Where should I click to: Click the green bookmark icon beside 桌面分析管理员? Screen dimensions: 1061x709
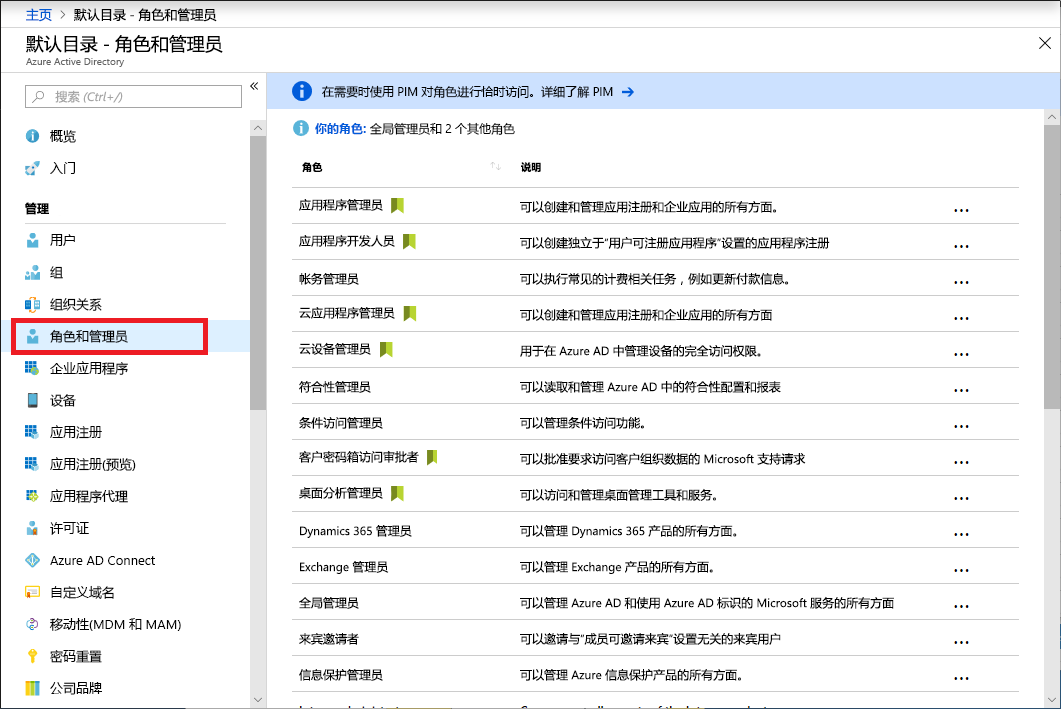click(397, 493)
